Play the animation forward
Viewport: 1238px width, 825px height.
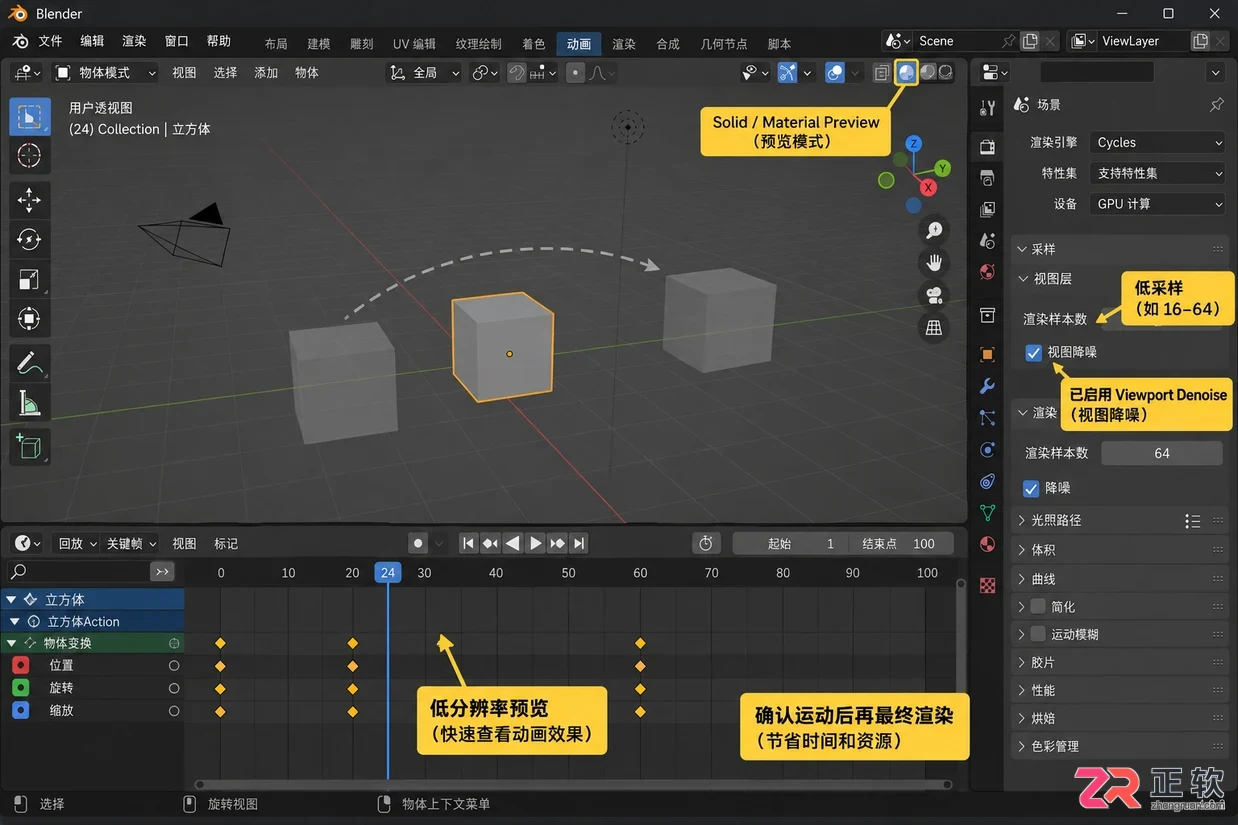click(x=535, y=543)
